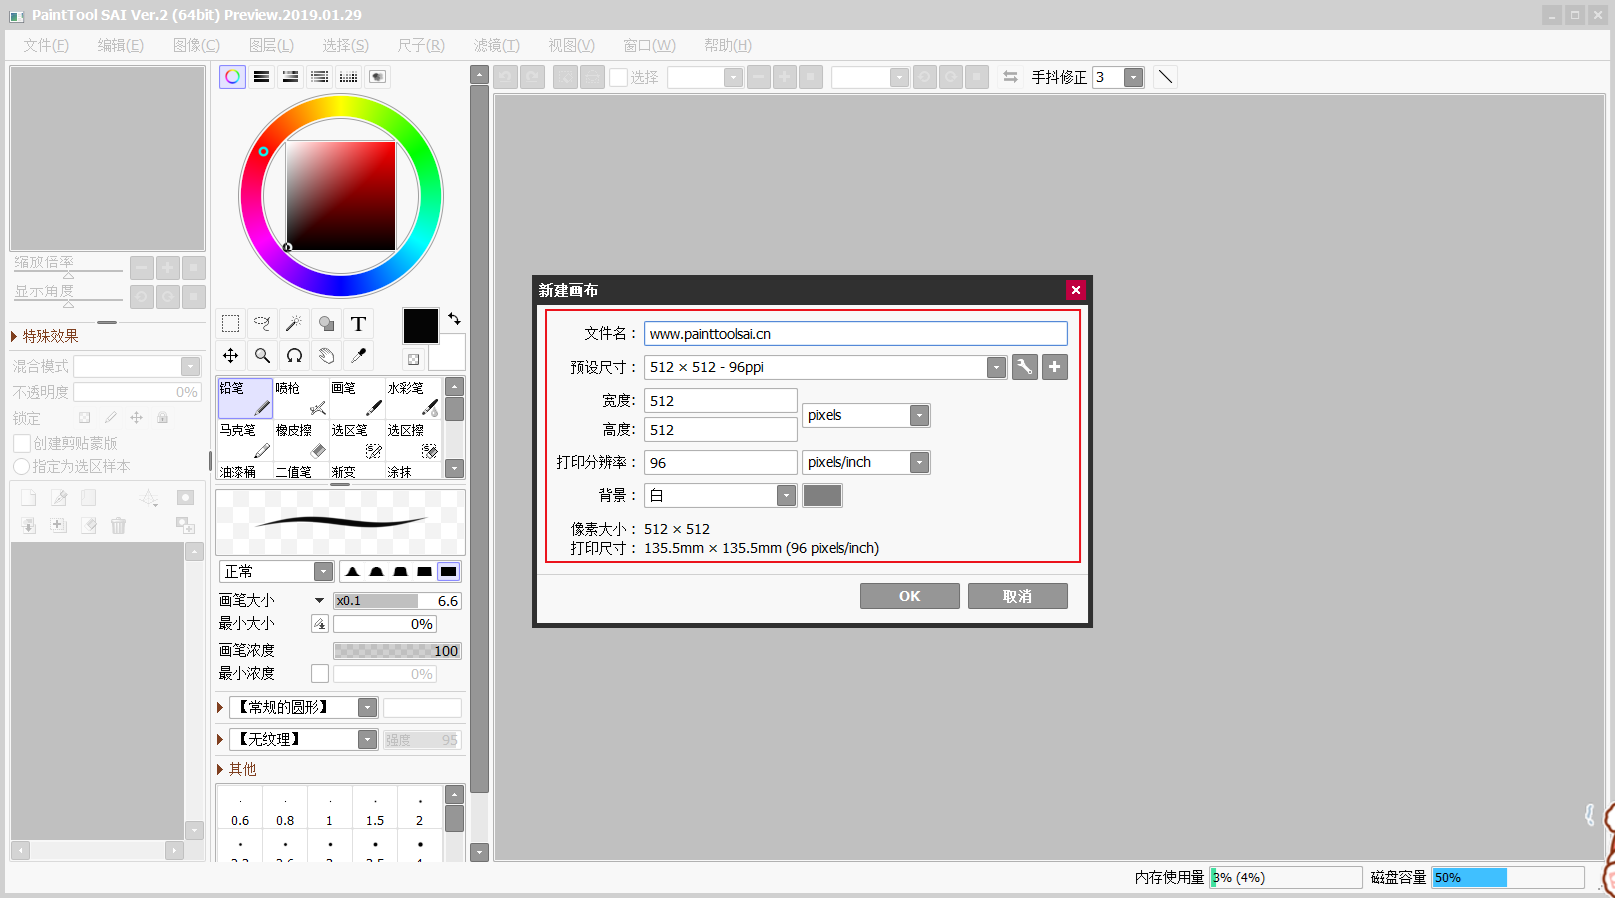Click the 文件名 filename input field
This screenshot has width=1615, height=898.
point(855,334)
